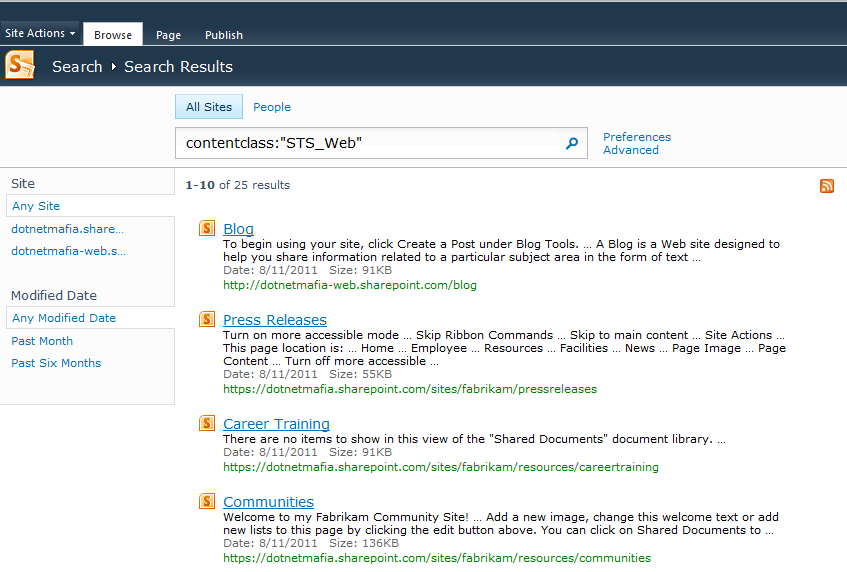Filter results by Past Six Months

coord(56,363)
